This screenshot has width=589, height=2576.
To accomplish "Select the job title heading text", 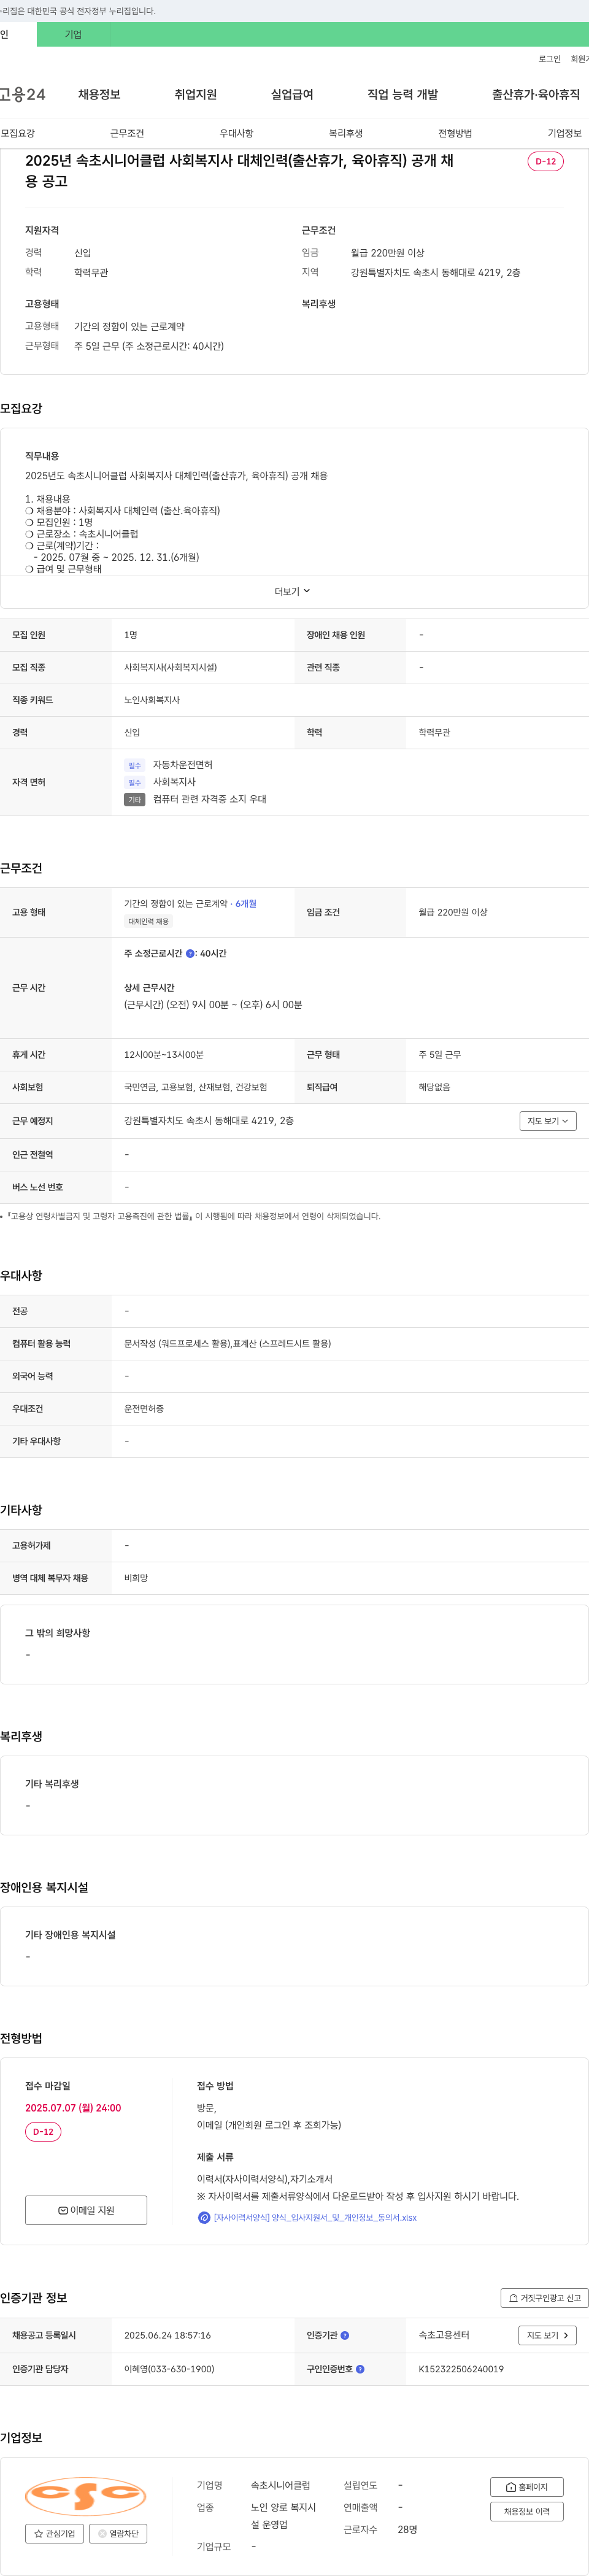I will (239, 171).
